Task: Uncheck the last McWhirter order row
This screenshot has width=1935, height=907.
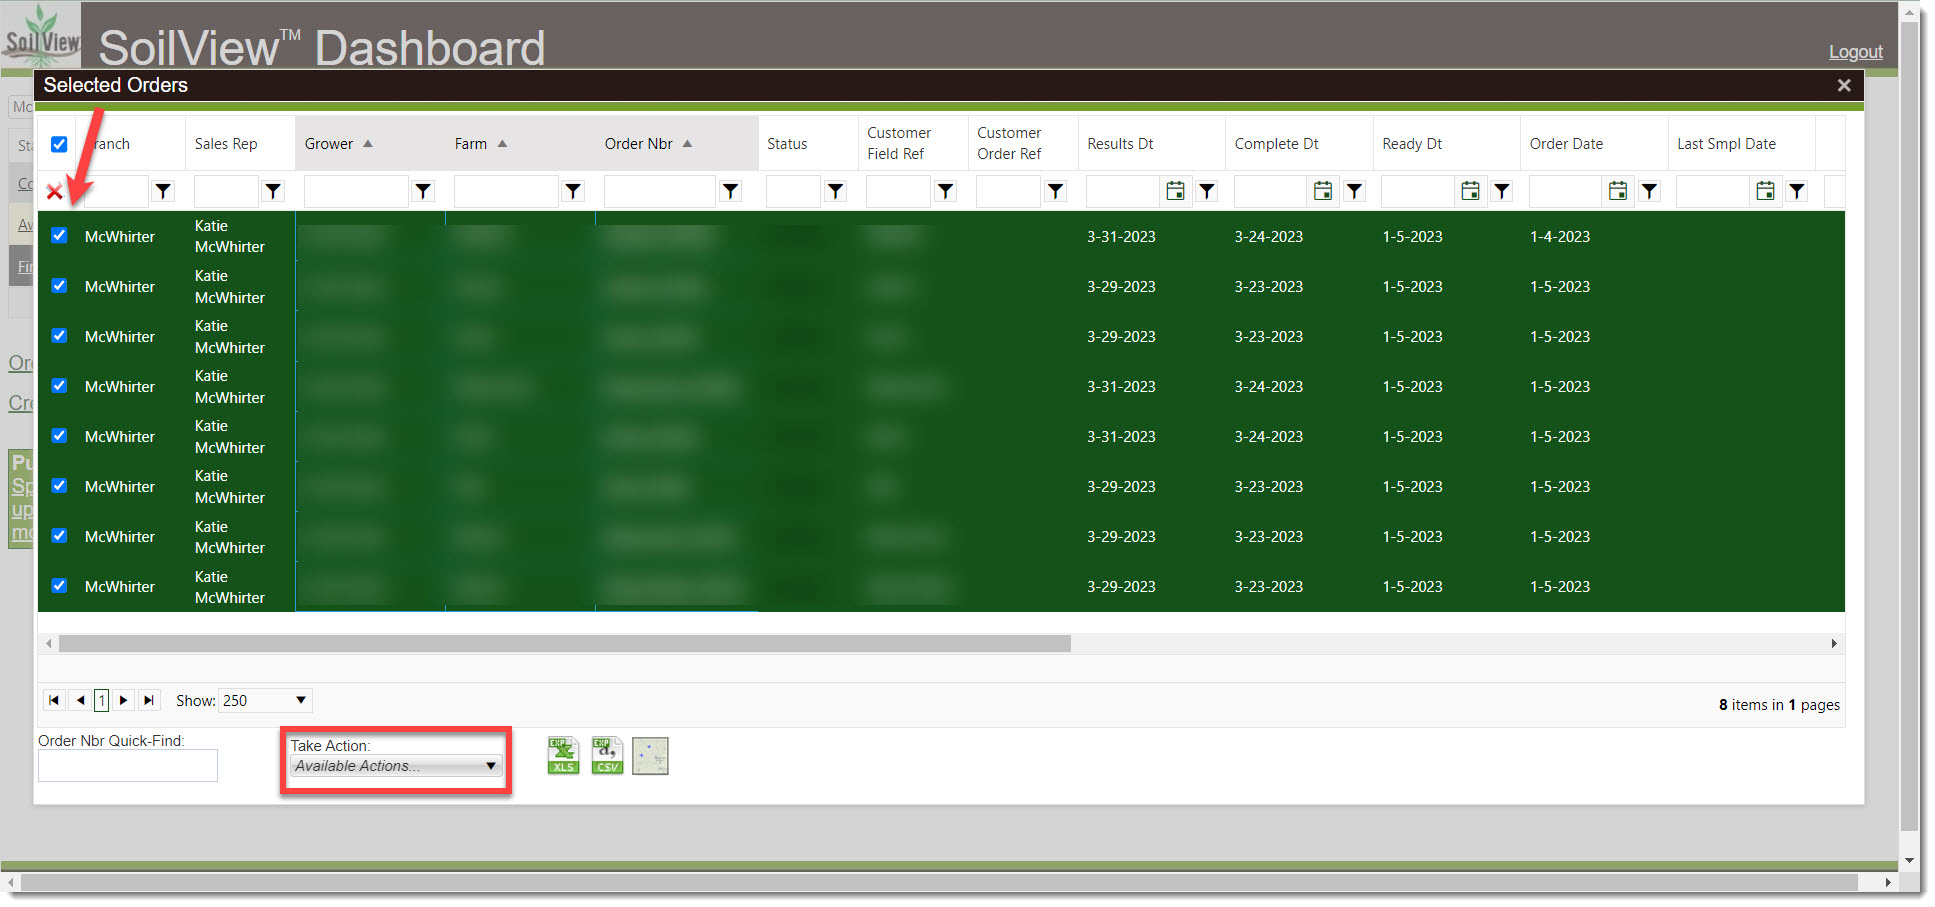Action: [x=59, y=586]
